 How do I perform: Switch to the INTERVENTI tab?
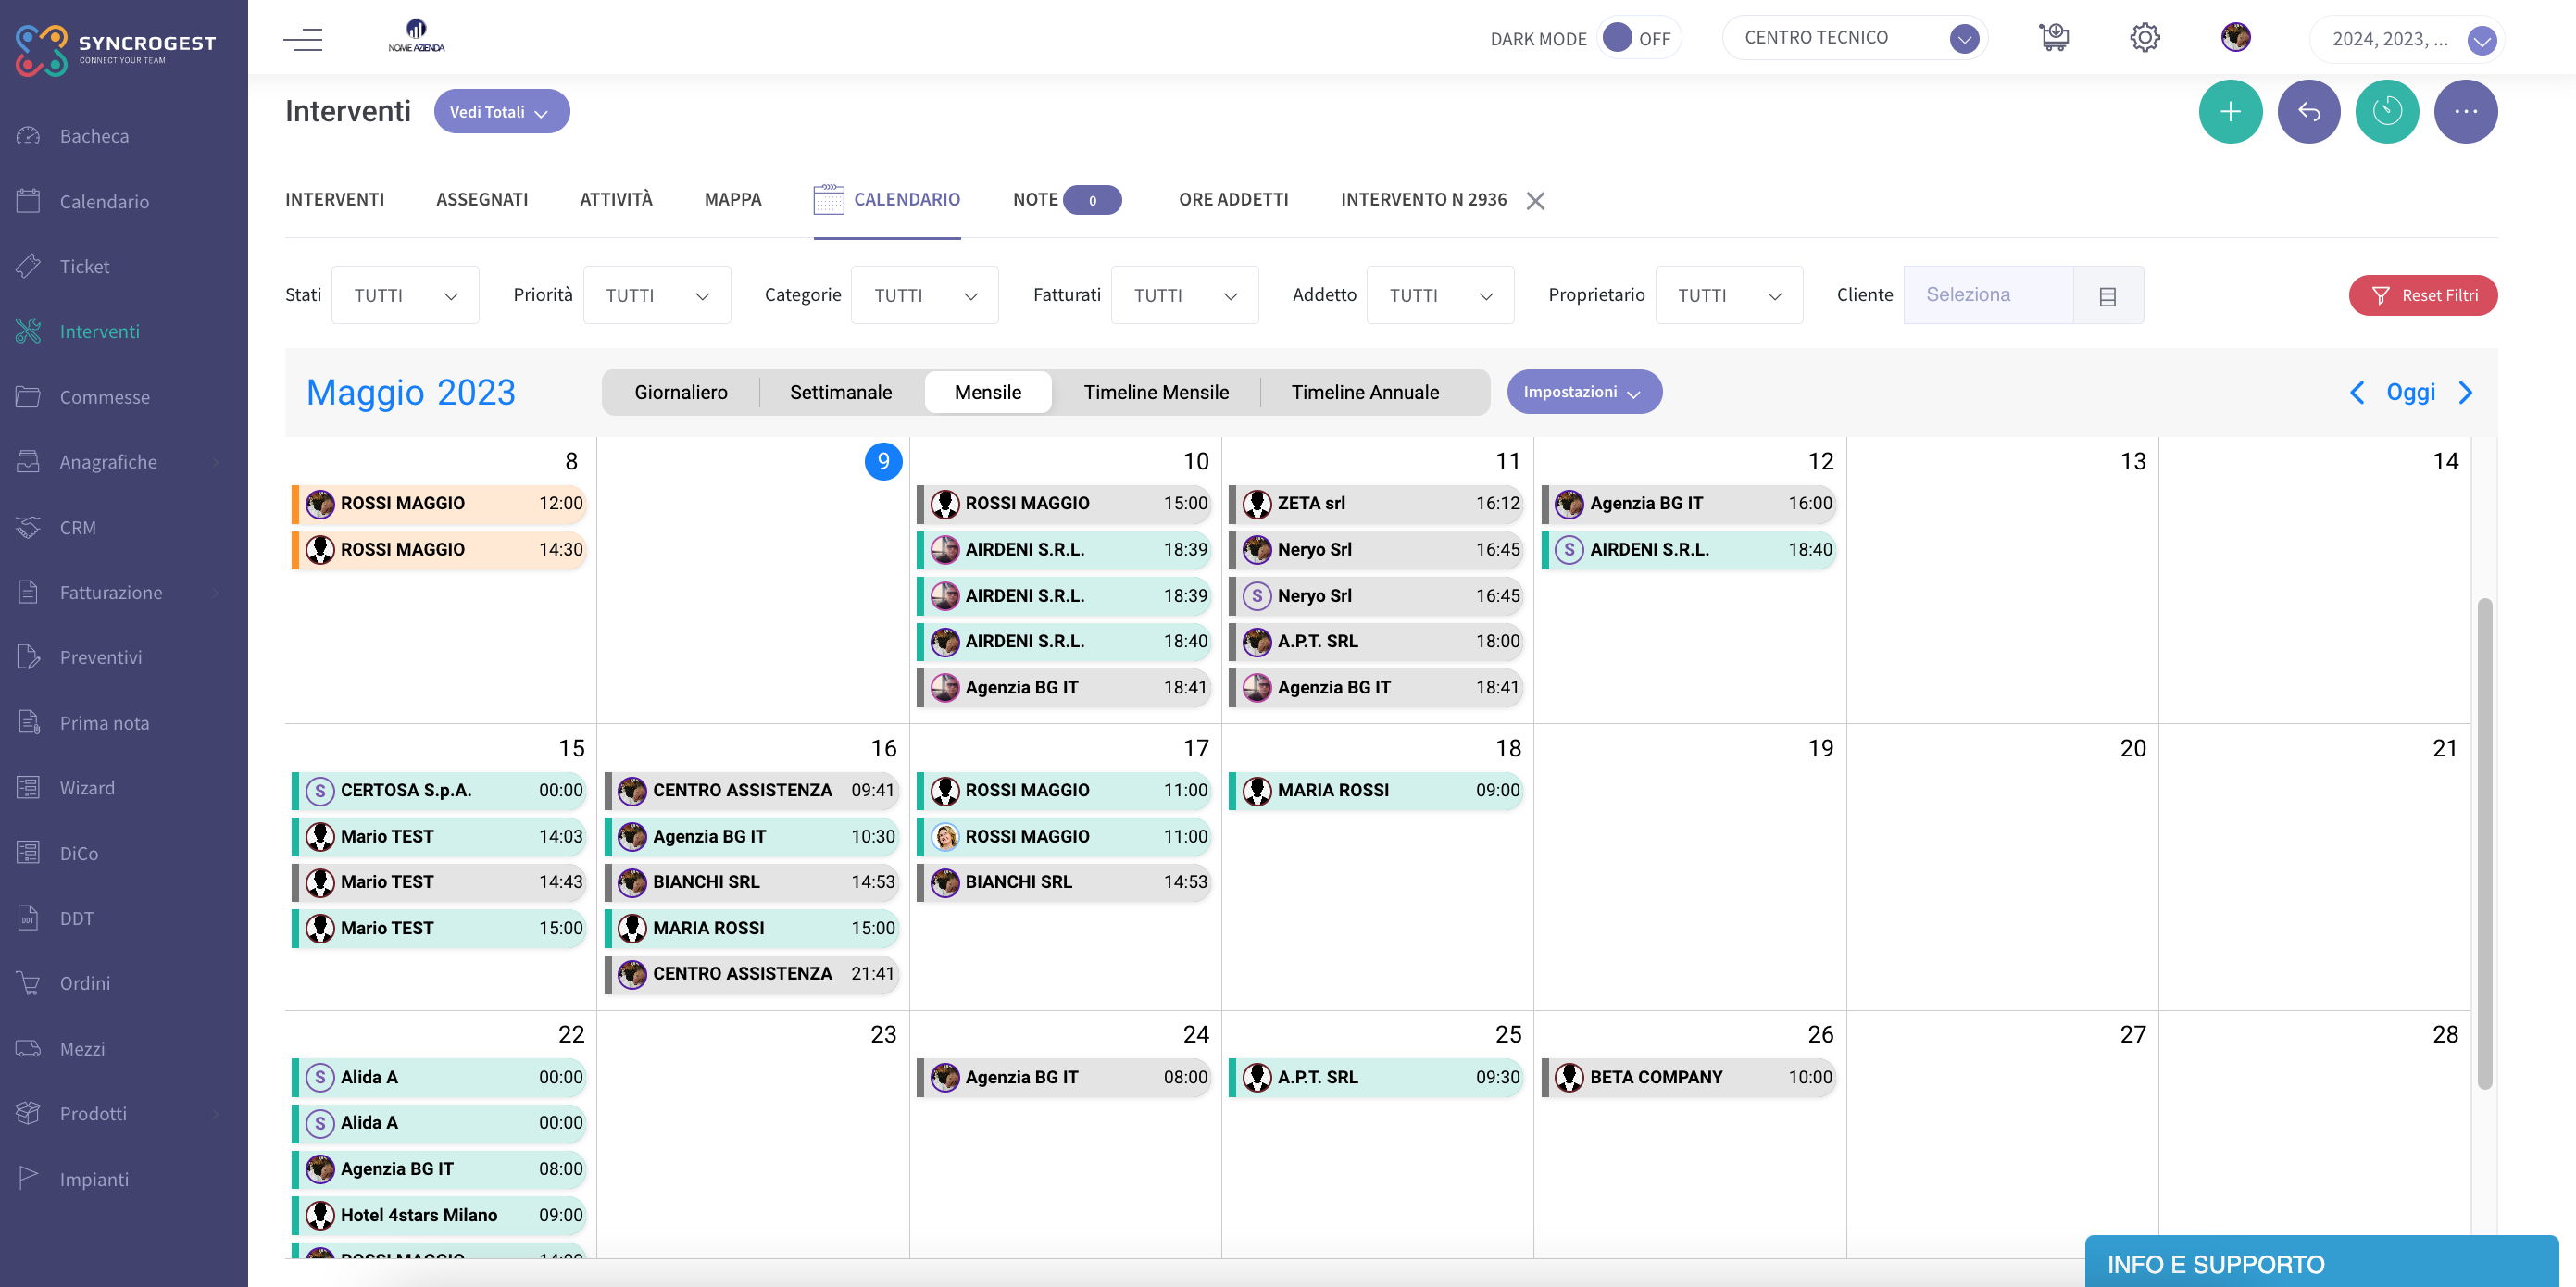click(333, 201)
